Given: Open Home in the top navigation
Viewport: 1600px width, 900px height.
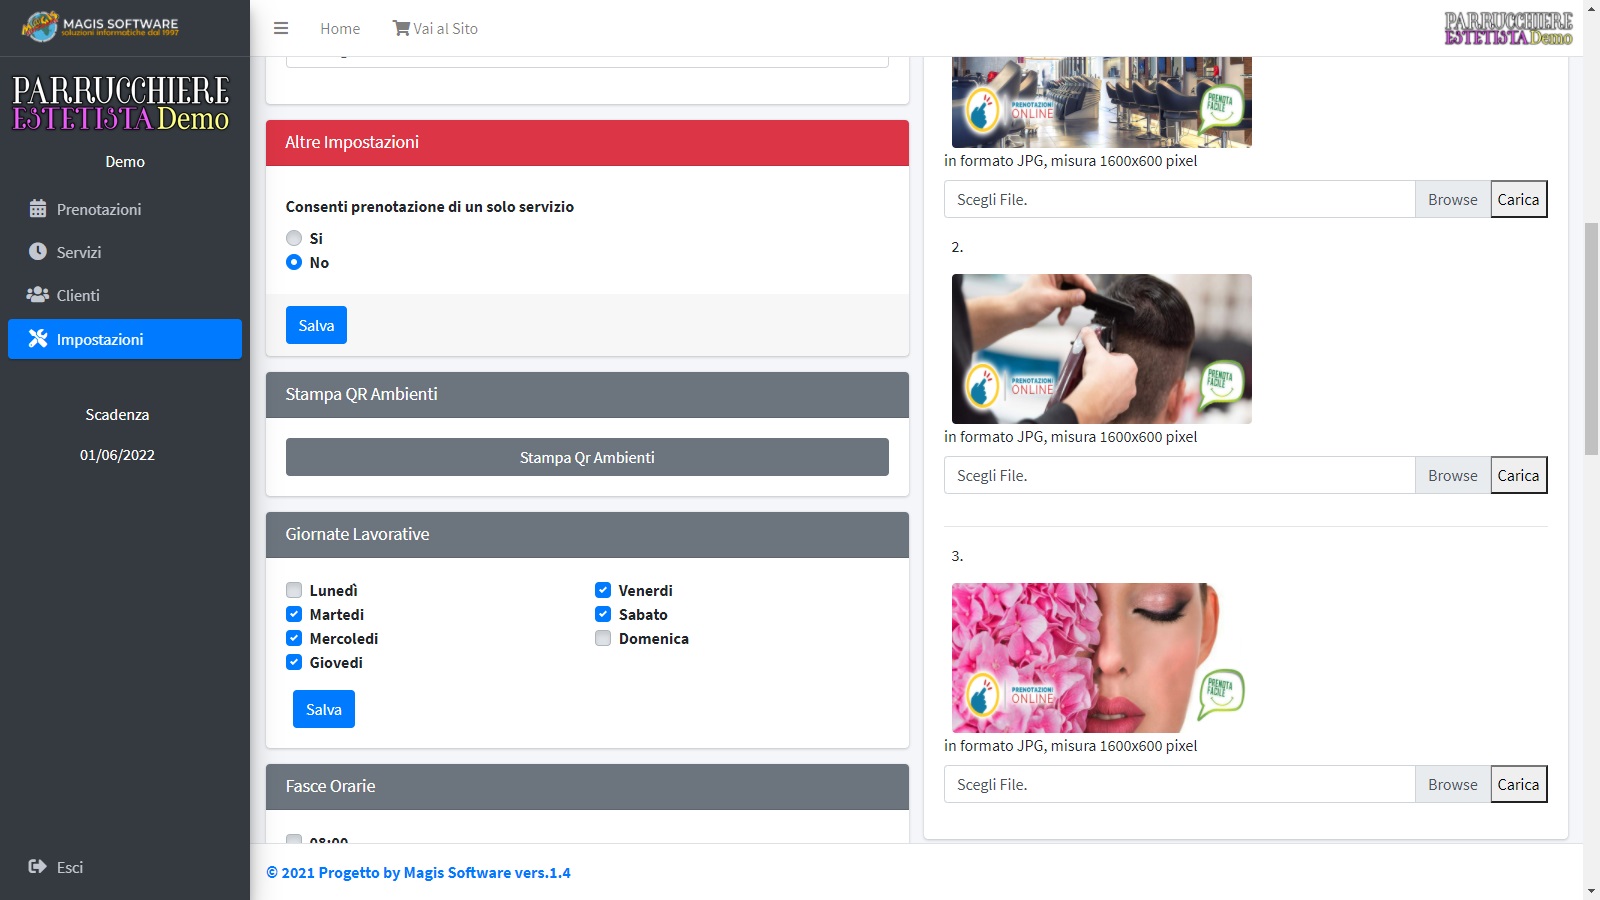Looking at the screenshot, I should (x=340, y=28).
